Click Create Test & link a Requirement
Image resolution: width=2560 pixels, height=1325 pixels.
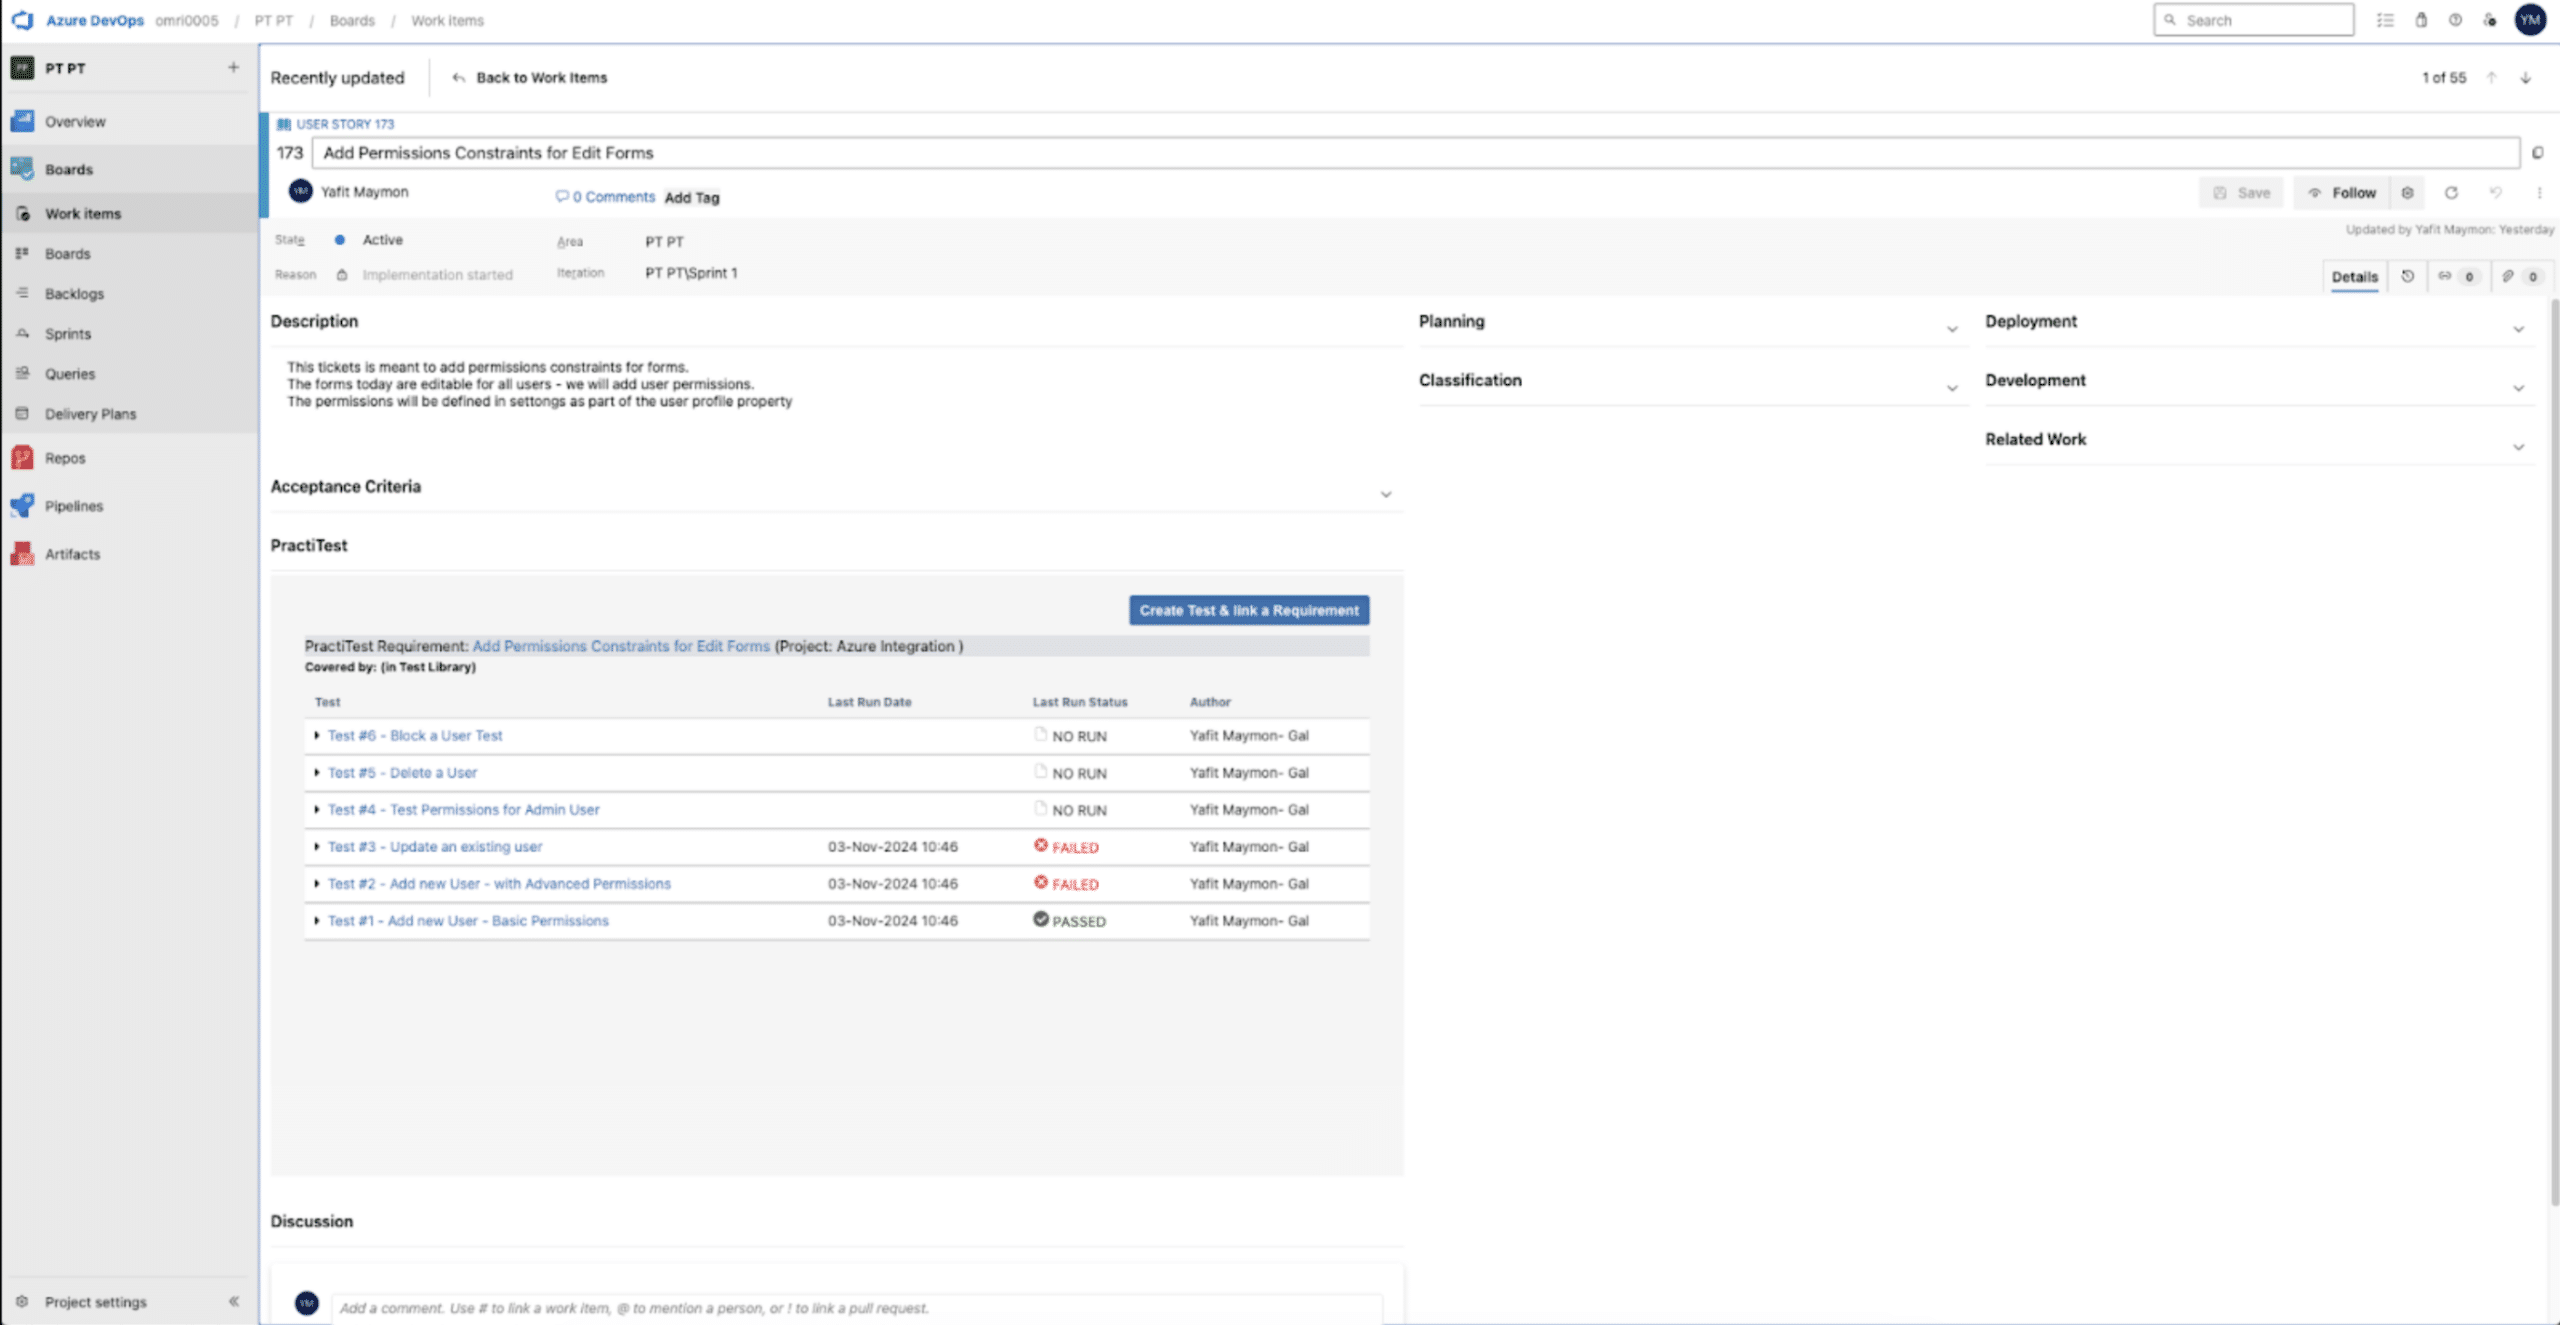click(x=1248, y=610)
